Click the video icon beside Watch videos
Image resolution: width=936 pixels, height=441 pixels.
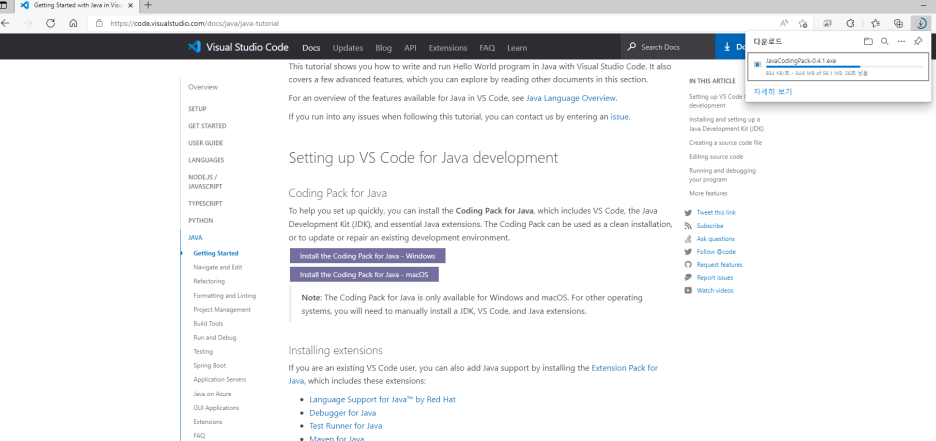[x=688, y=291]
